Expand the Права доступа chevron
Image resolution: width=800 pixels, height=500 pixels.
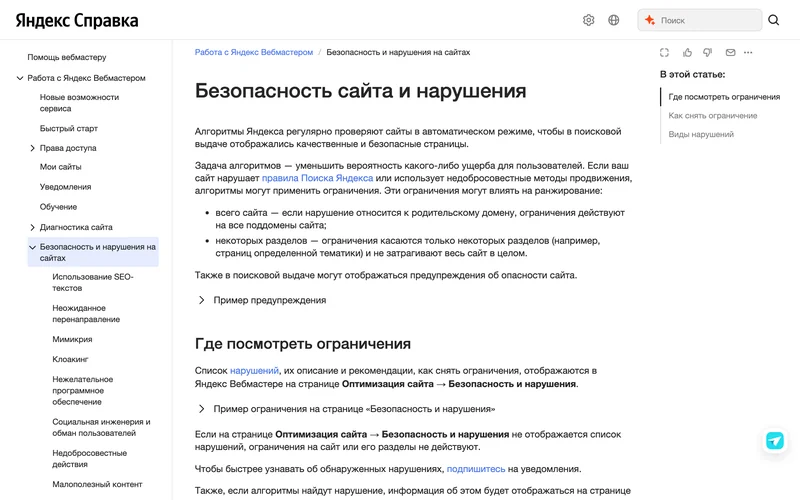click(32, 148)
